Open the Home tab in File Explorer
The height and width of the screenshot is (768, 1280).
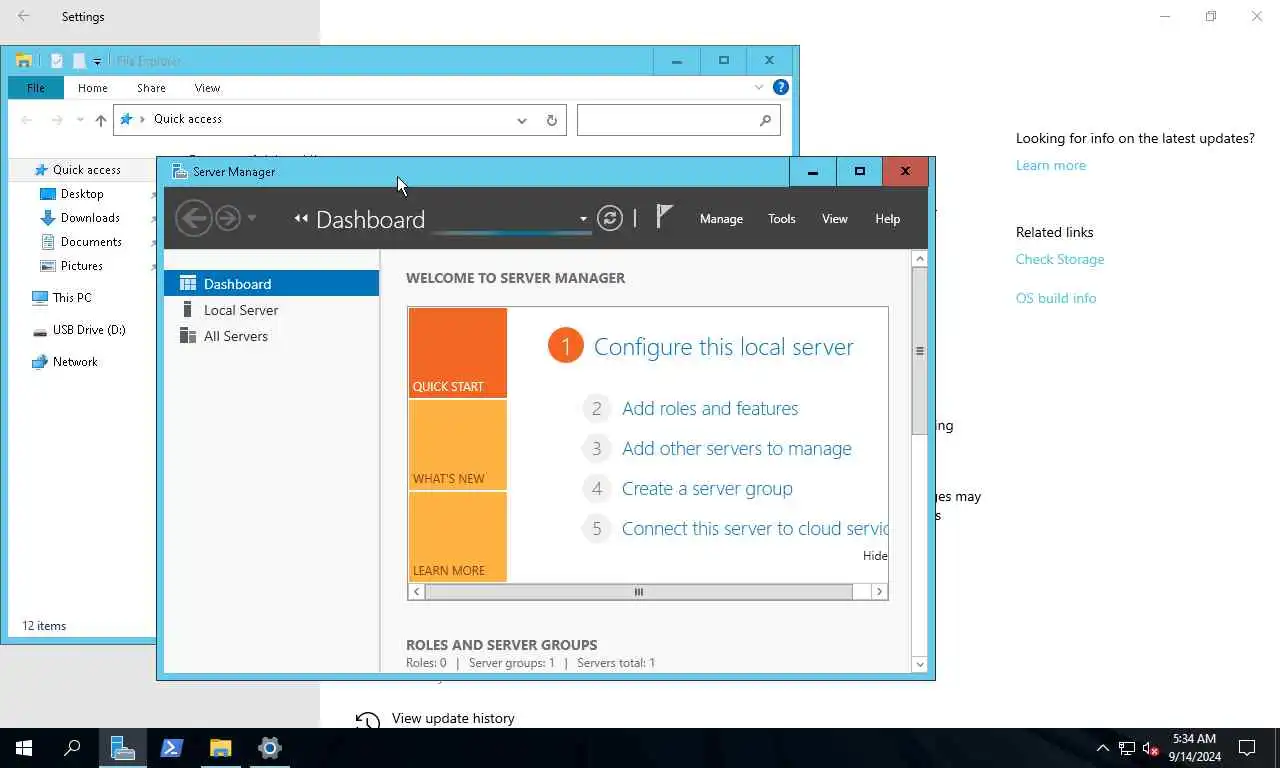click(x=93, y=88)
